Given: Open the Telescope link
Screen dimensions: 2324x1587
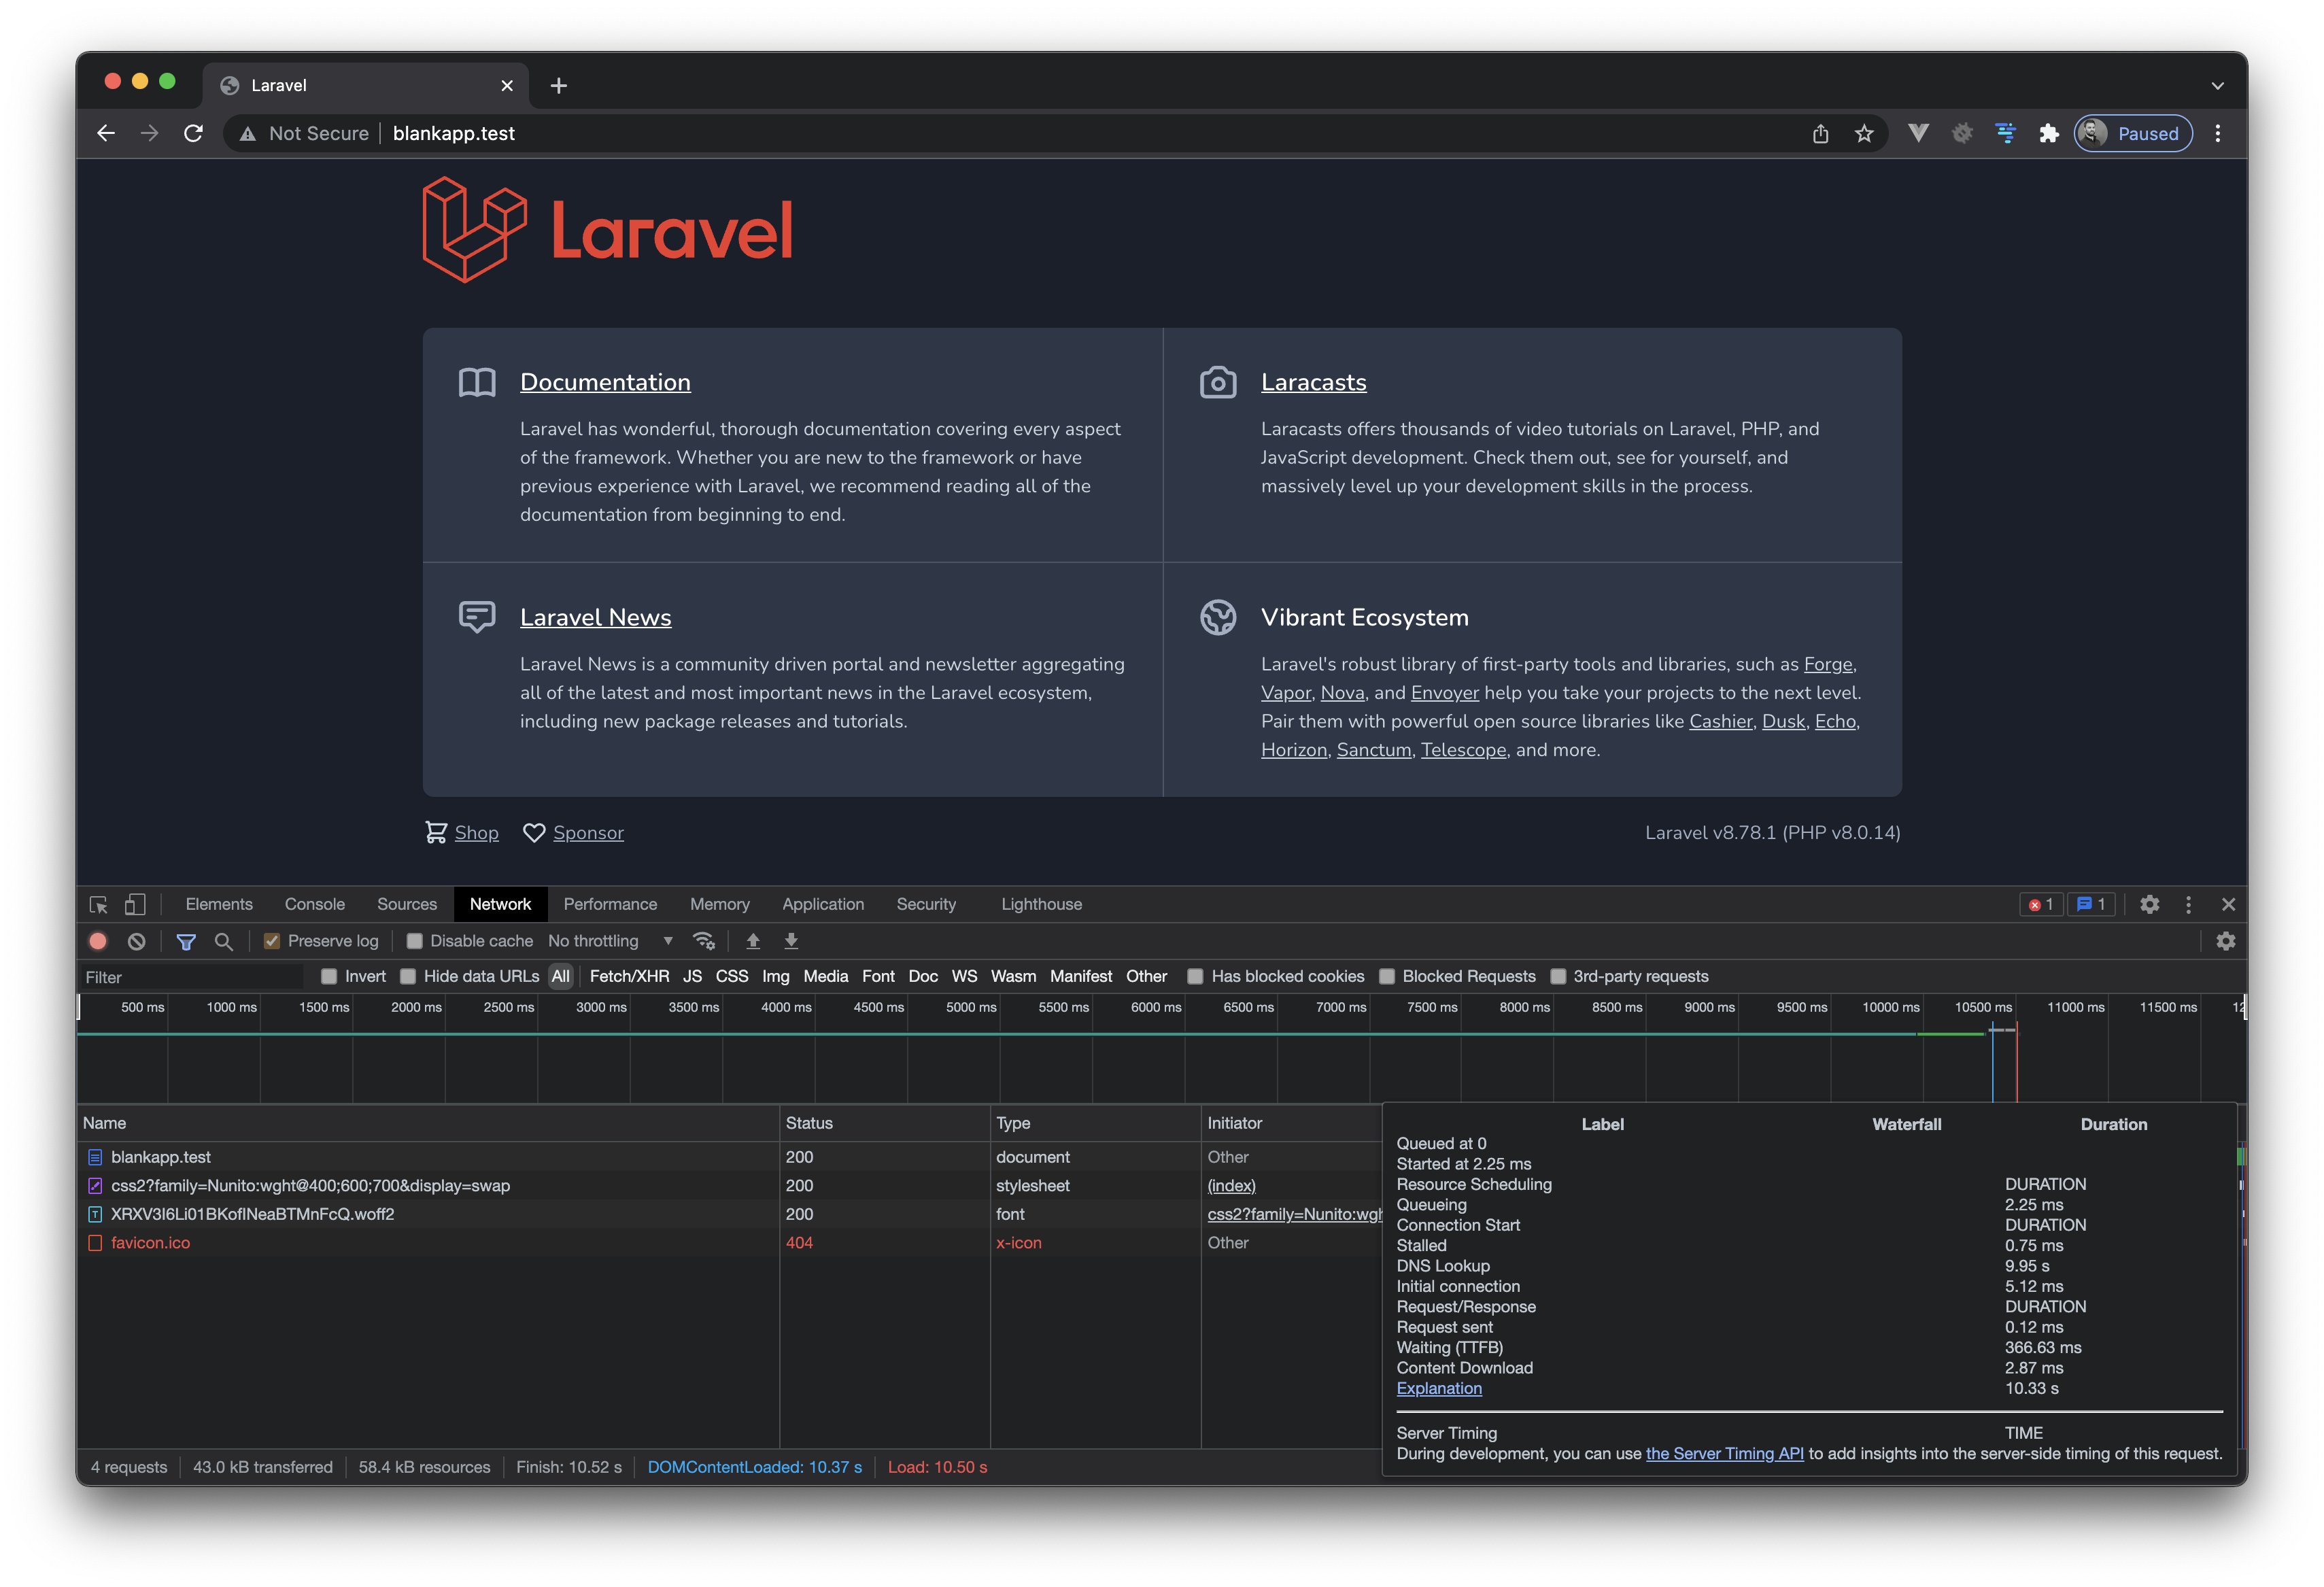Looking at the screenshot, I should coord(1463,749).
